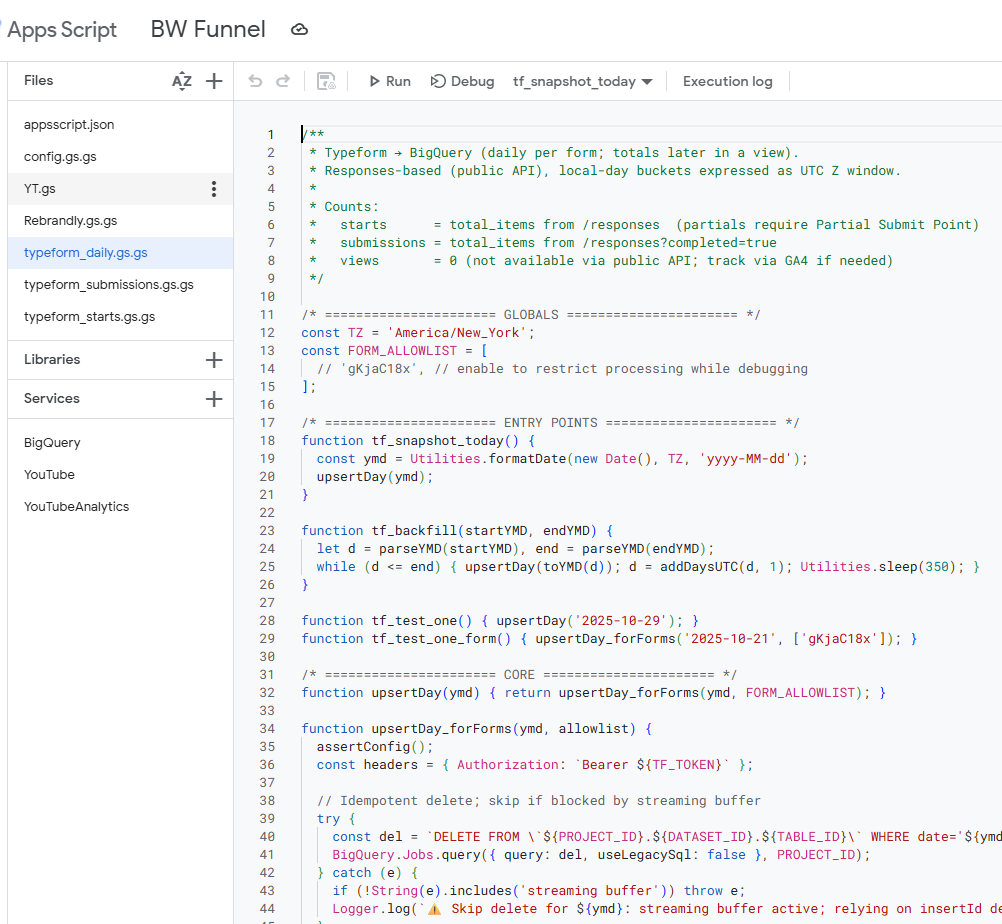Select the YouTubeAnalytics service
Viewport: 1002px width, 924px height.
click(120, 506)
